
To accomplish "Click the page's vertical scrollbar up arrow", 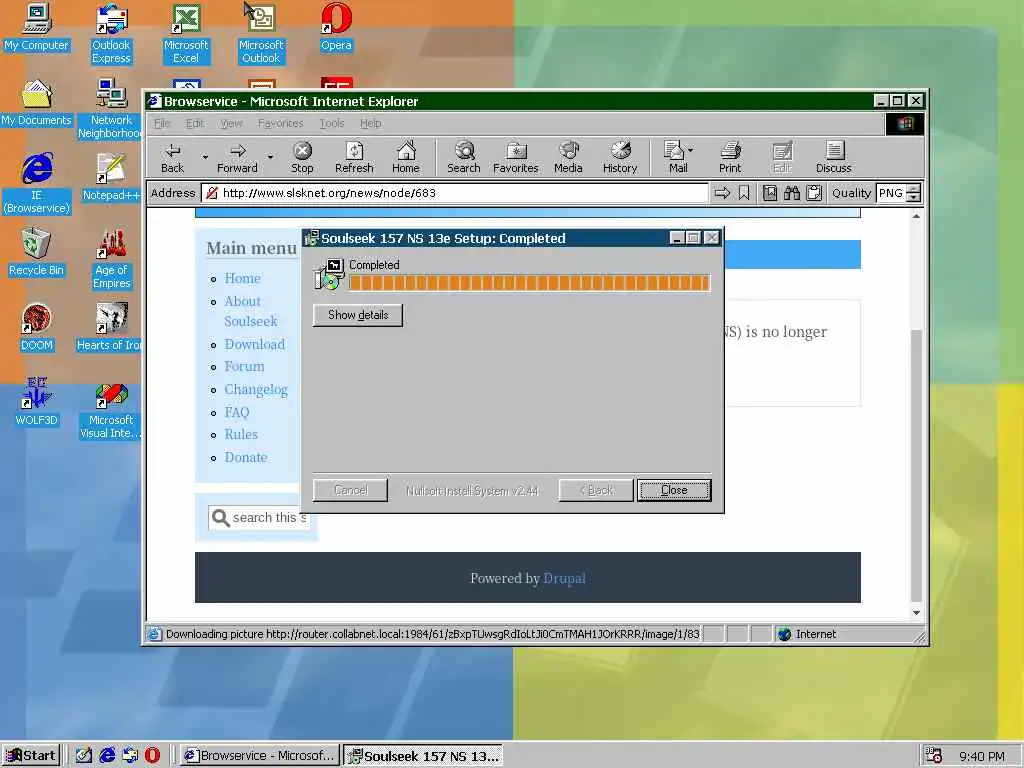I will coord(916,216).
